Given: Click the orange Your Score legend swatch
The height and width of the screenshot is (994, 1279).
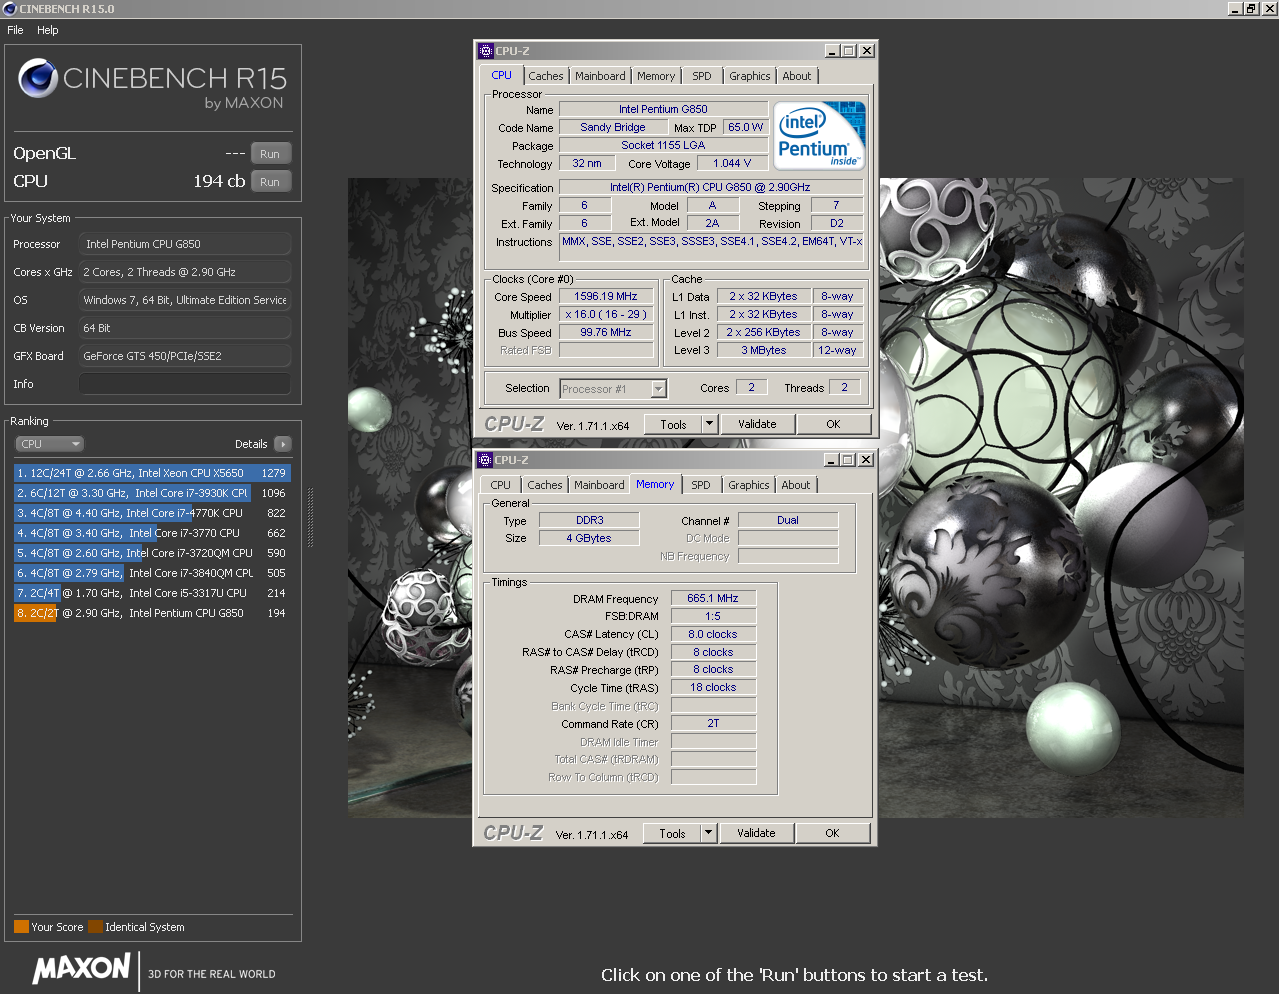Looking at the screenshot, I should pos(21,927).
